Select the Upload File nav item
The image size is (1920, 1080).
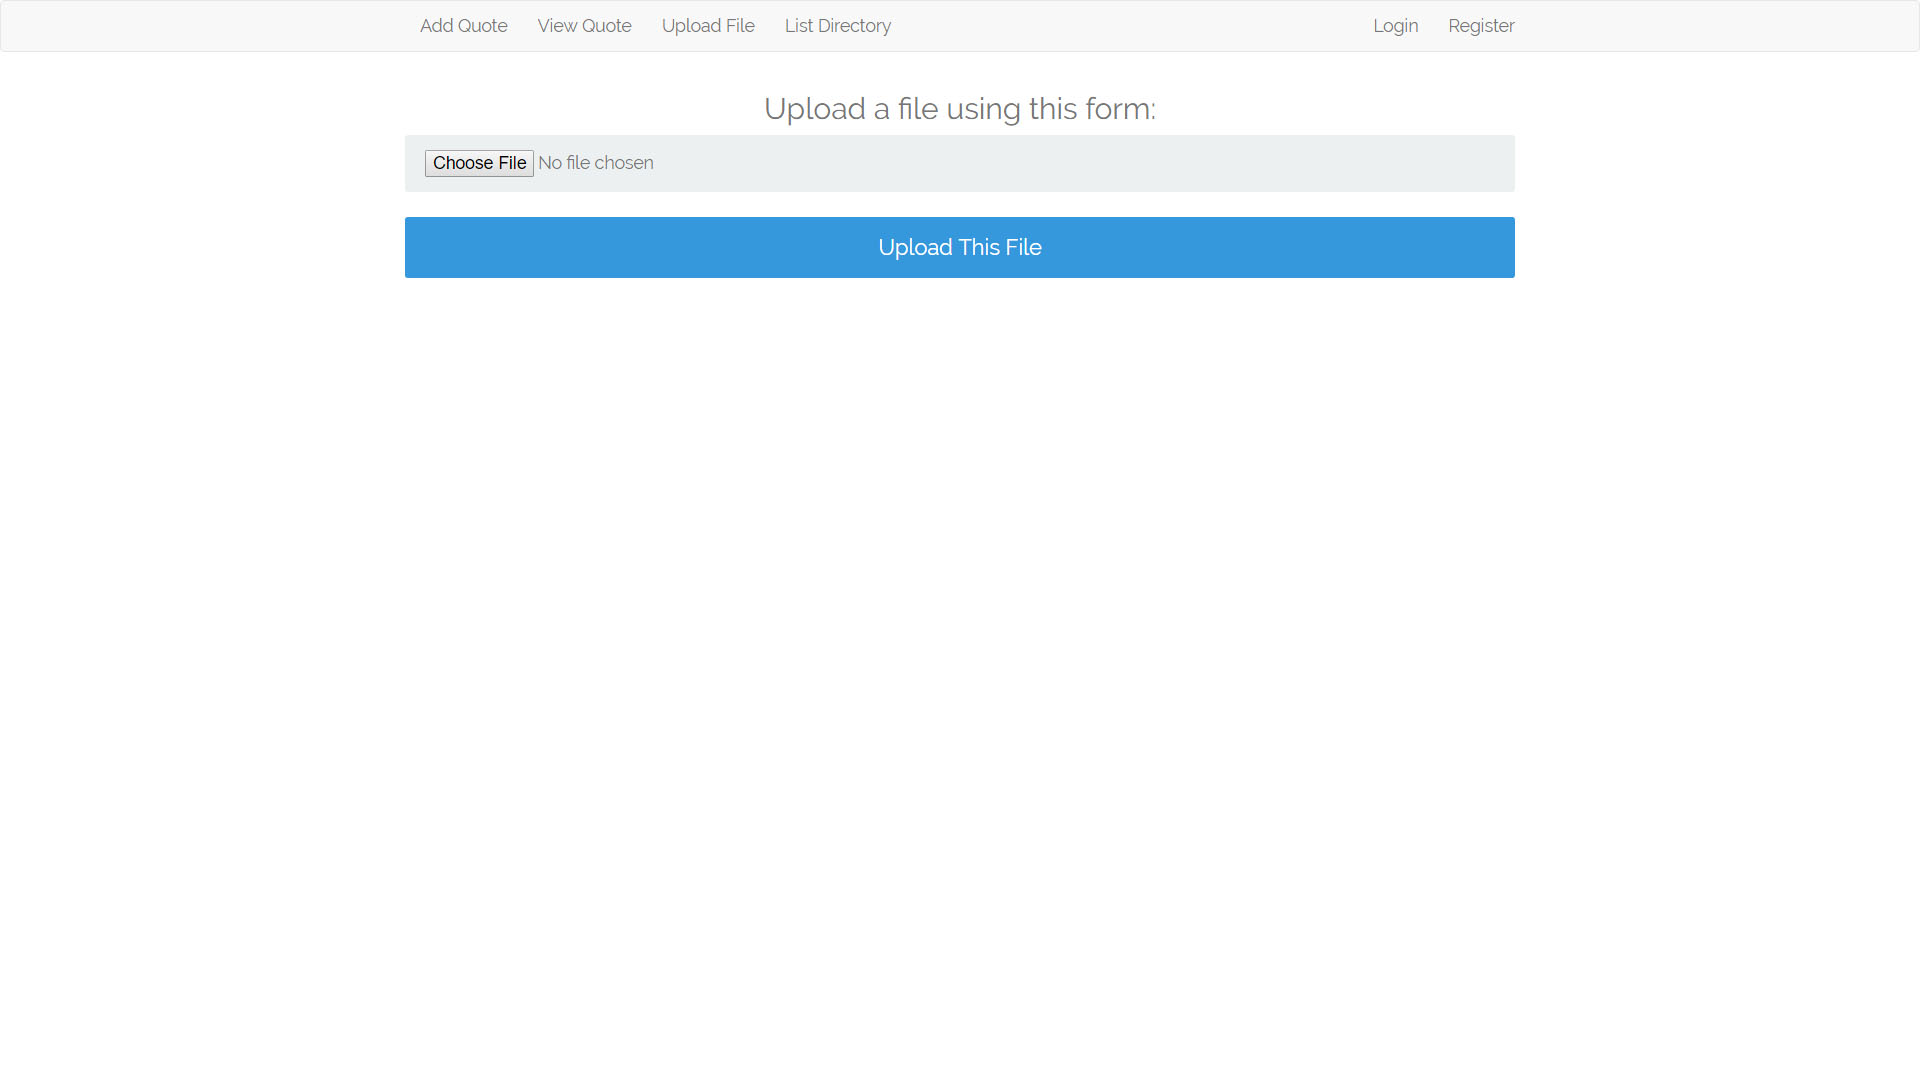(x=707, y=26)
